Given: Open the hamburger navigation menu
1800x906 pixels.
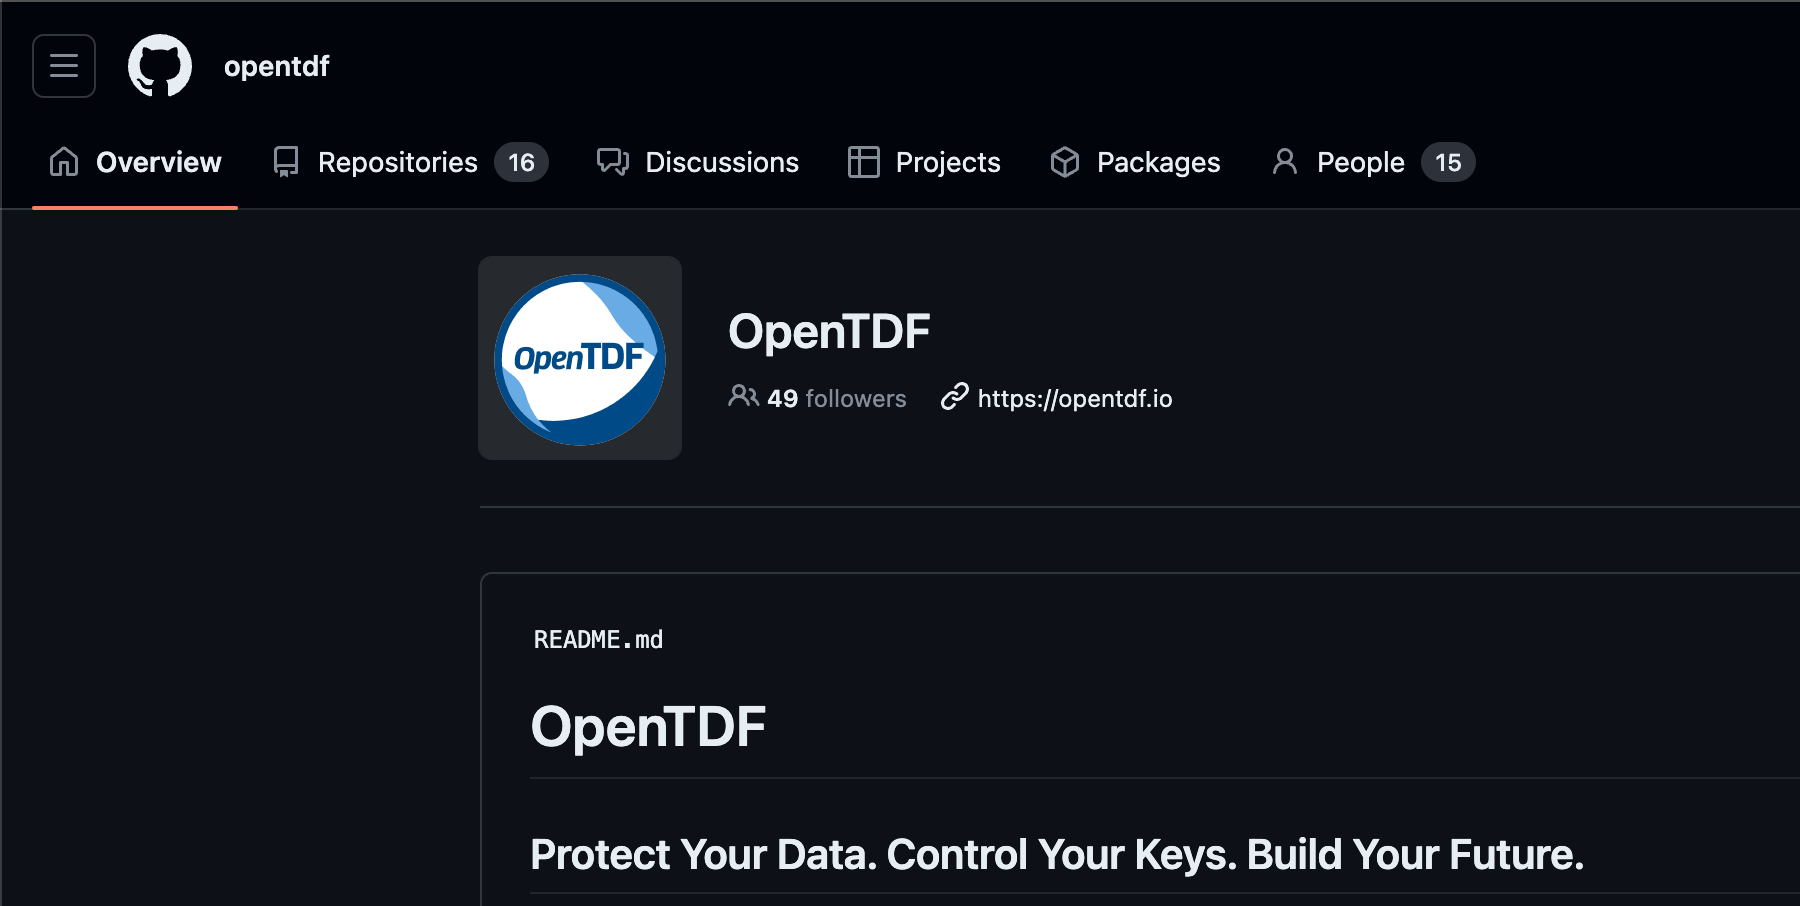Looking at the screenshot, I should pyautogui.click(x=64, y=66).
